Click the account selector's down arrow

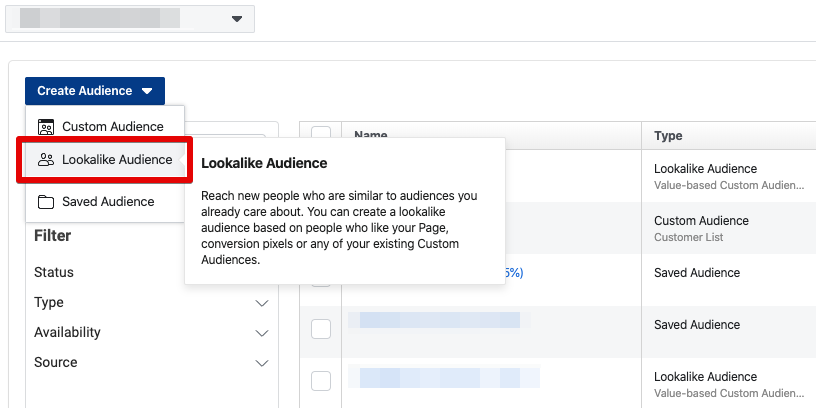237,19
